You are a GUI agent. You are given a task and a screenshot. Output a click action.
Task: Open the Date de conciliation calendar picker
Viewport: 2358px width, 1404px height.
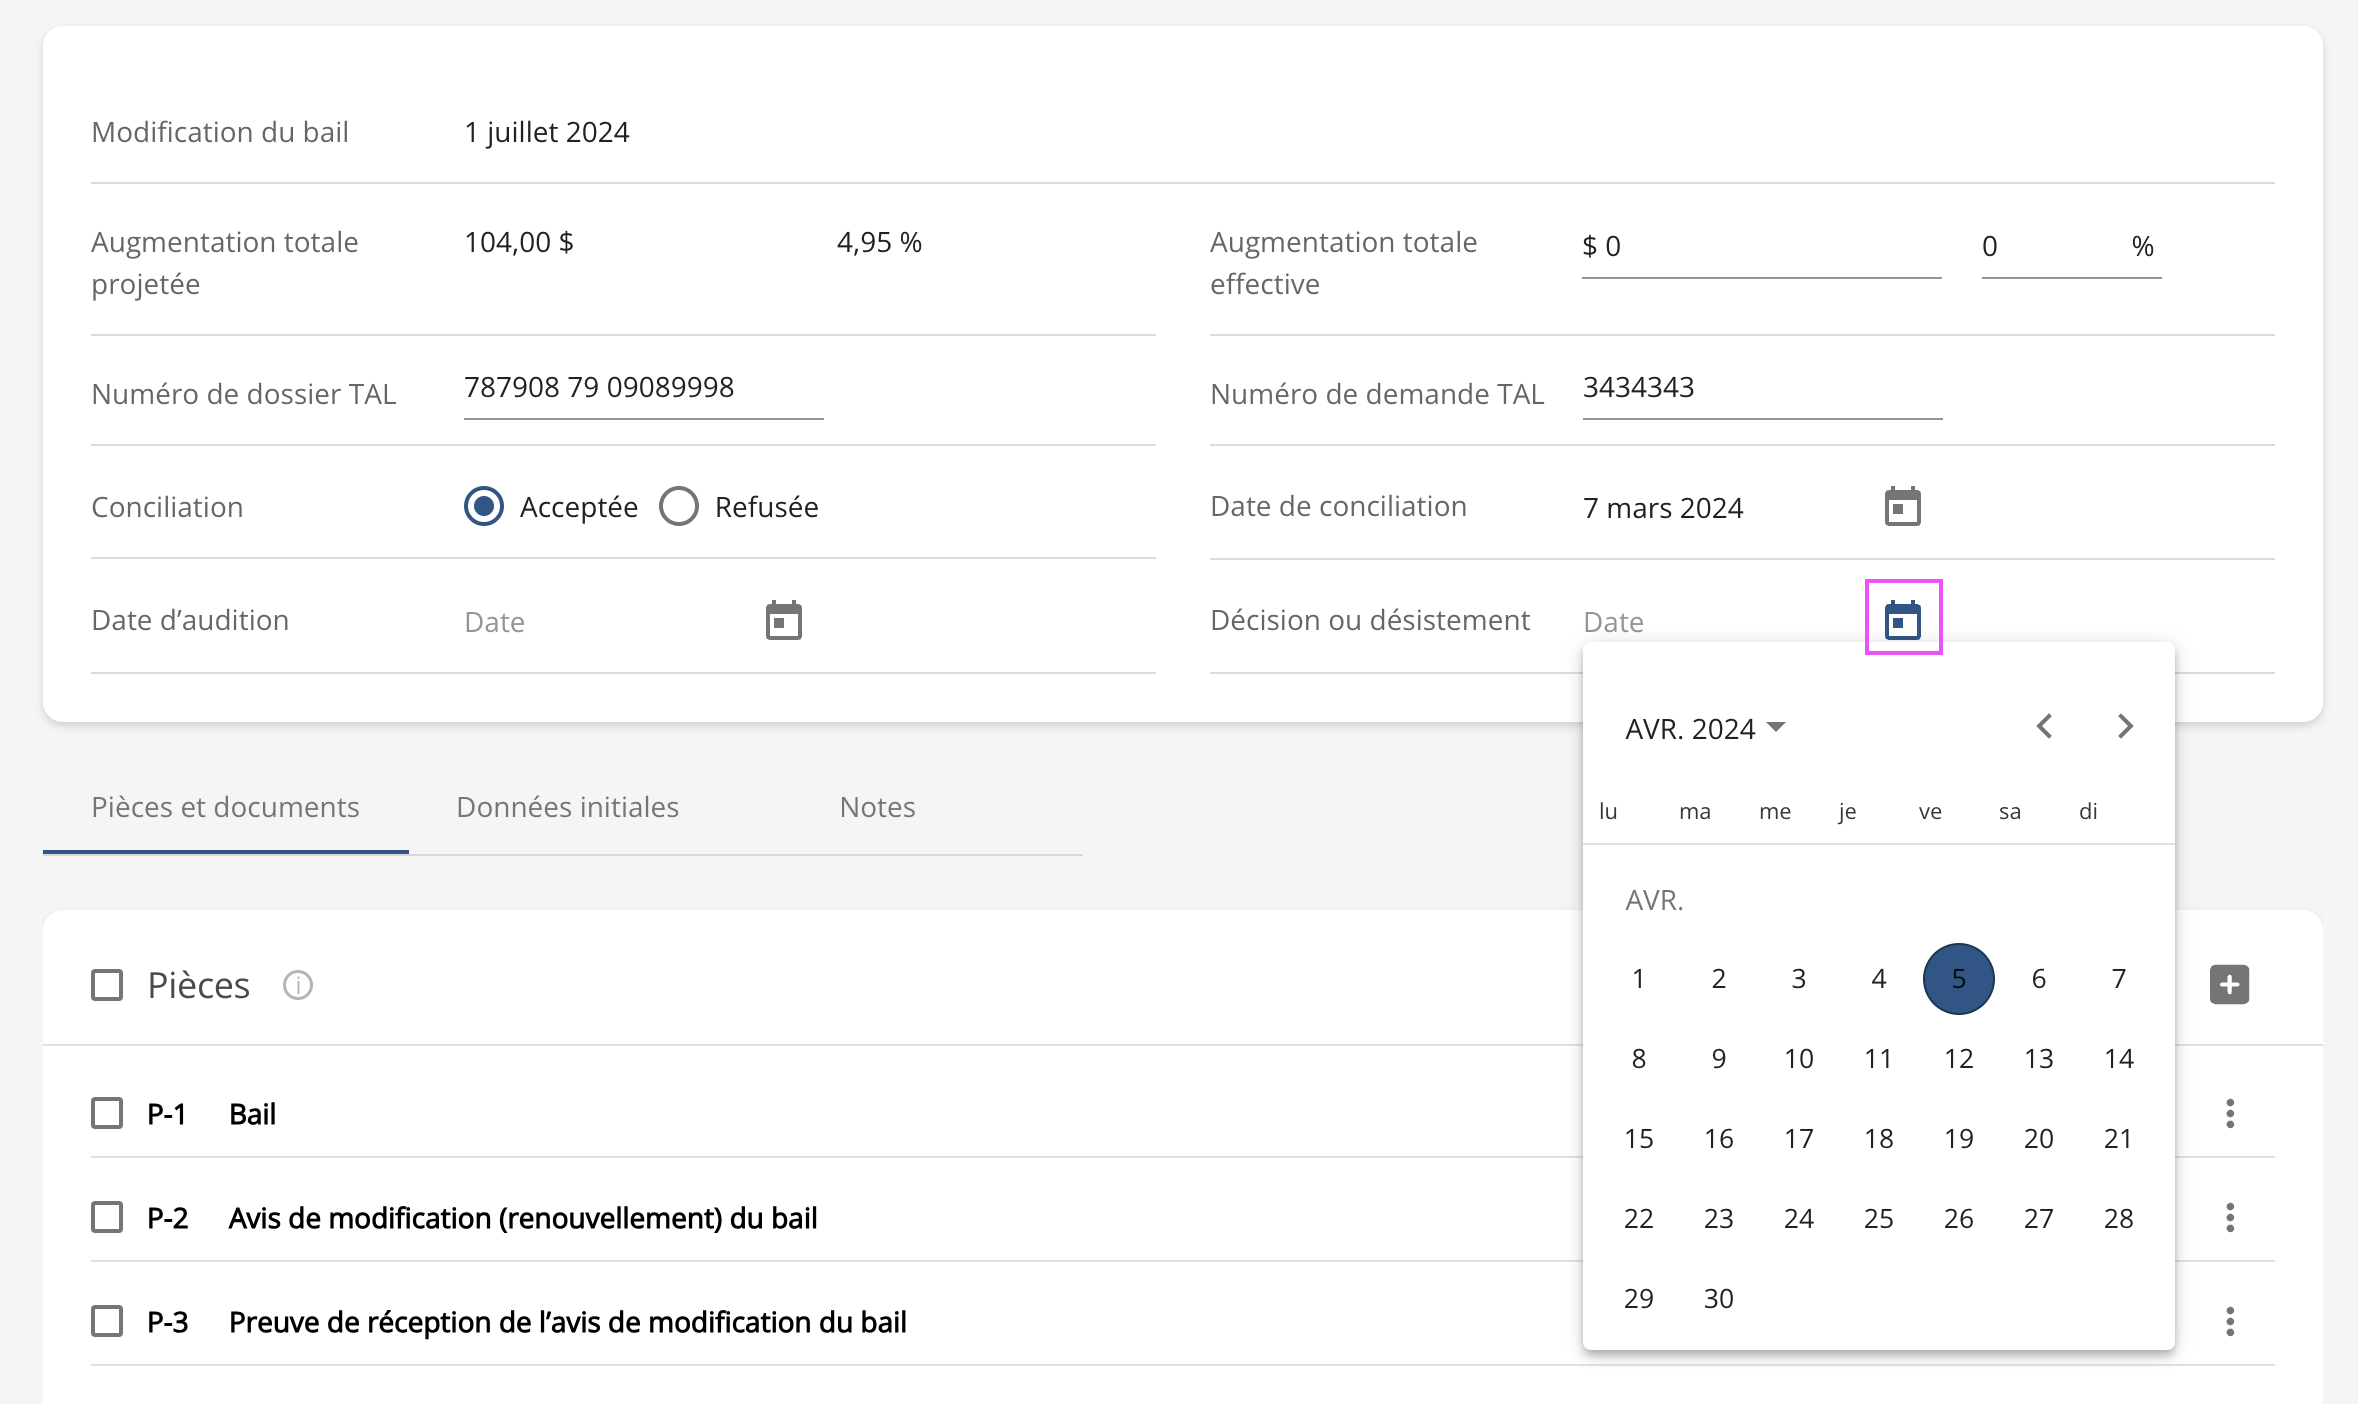1902,507
